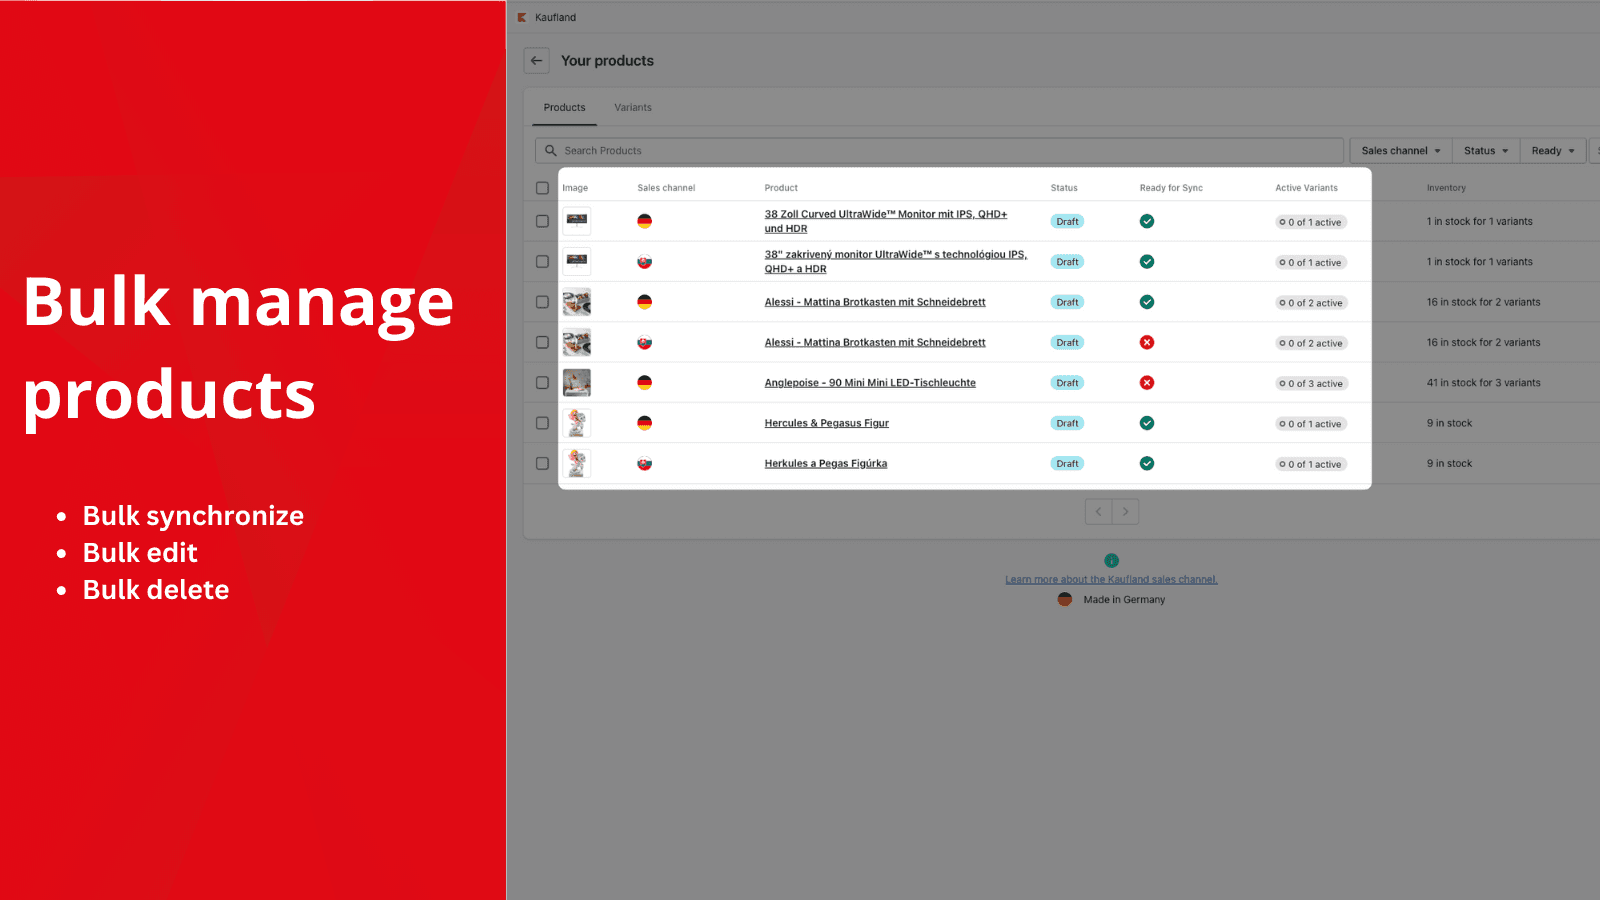Expand the Ready filter dropdown
This screenshot has width=1600, height=900.
pyautogui.click(x=1552, y=150)
